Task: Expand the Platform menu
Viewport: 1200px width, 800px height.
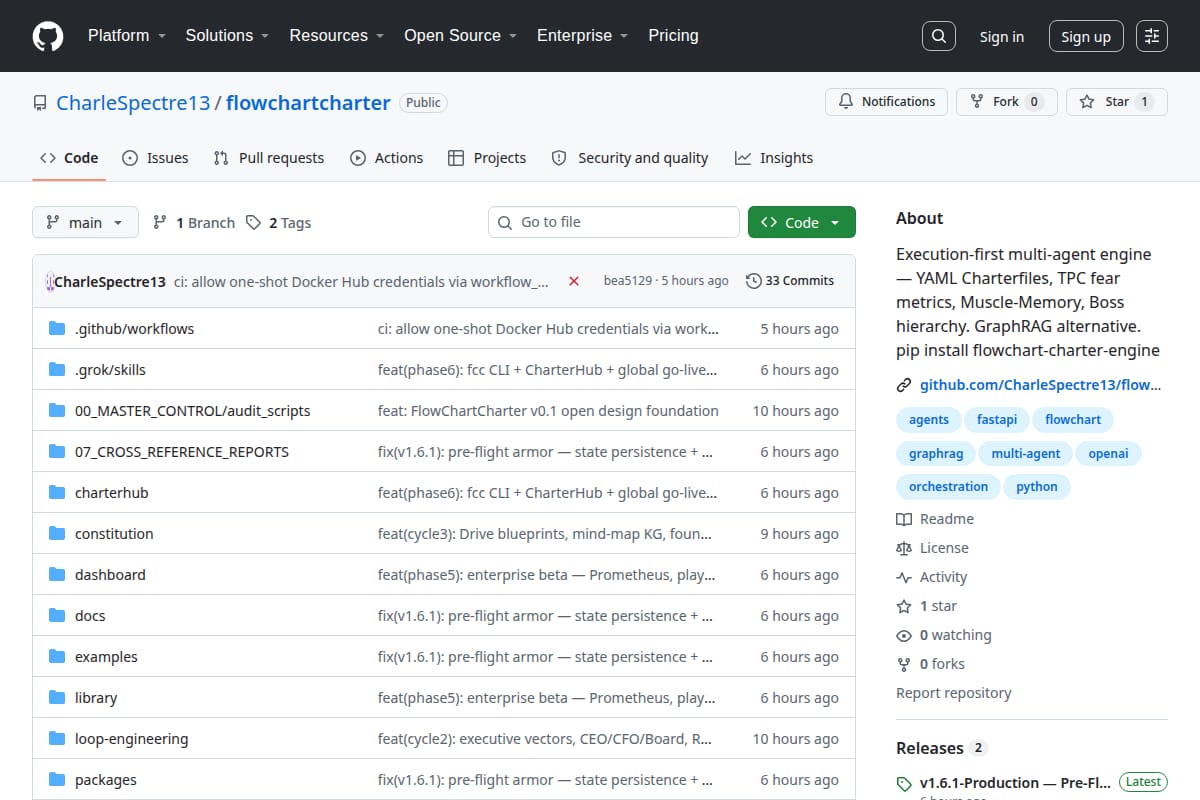Action: pyautogui.click(x=126, y=35)
